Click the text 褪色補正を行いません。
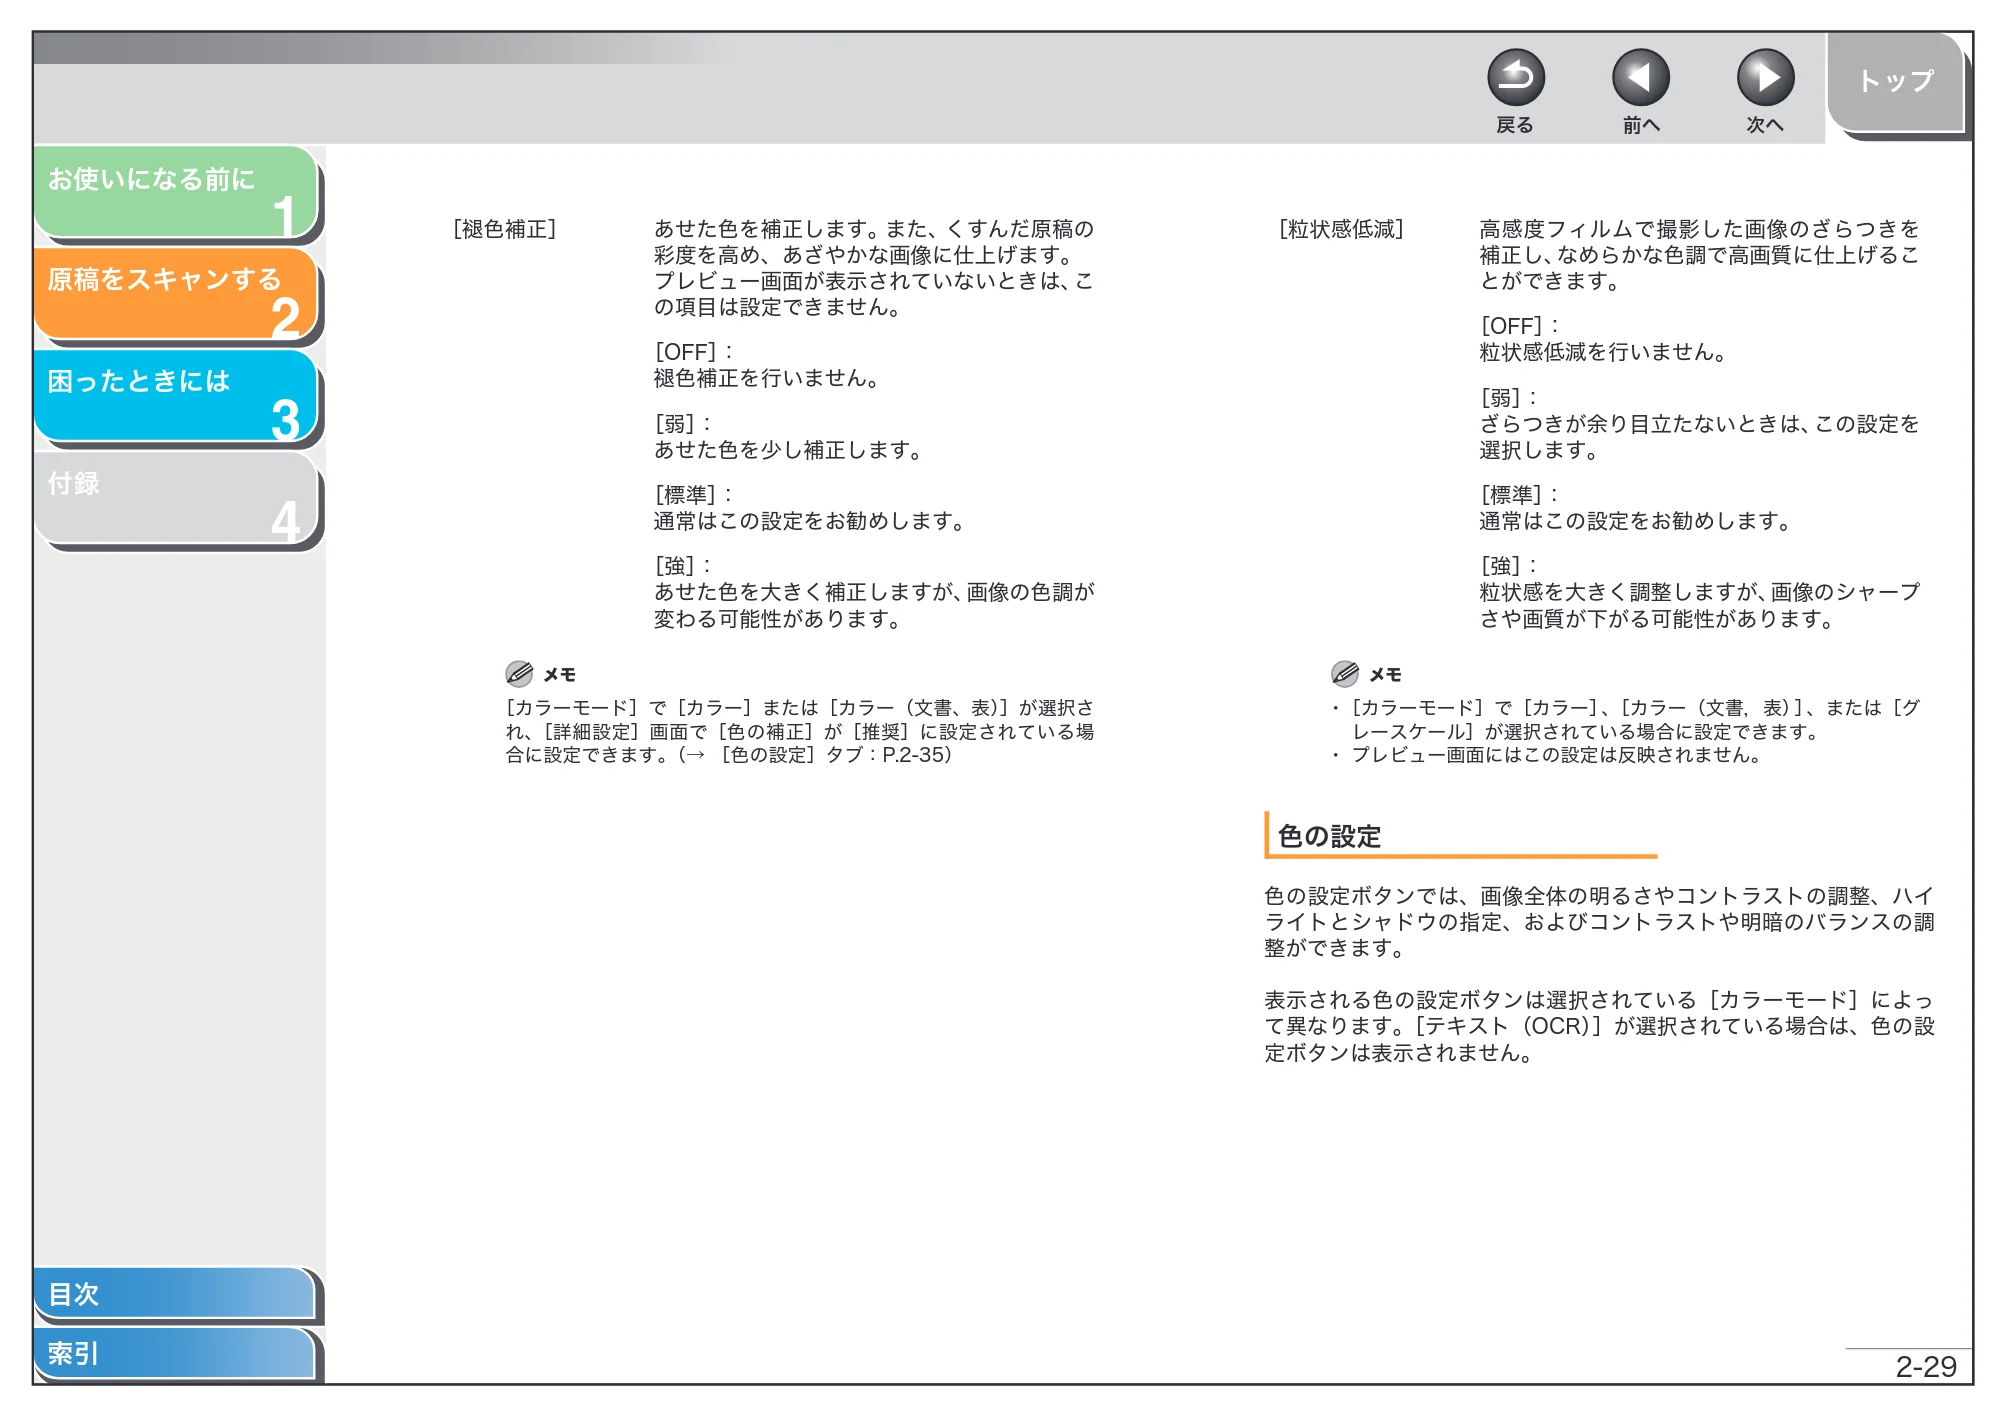Screen dimensions: 2000x1415 pyautogui.click(x=767, y=378)
